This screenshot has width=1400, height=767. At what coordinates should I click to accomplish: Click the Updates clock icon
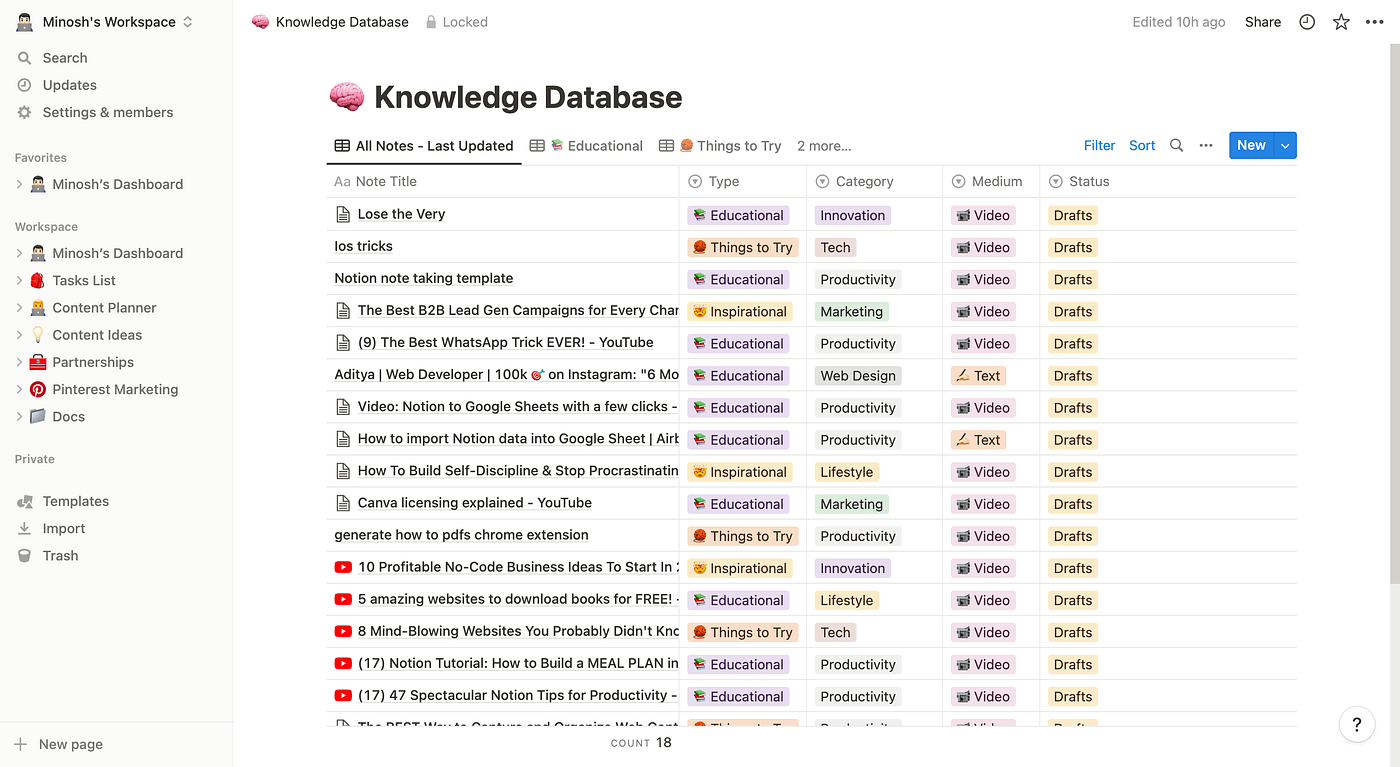point(25,85)
